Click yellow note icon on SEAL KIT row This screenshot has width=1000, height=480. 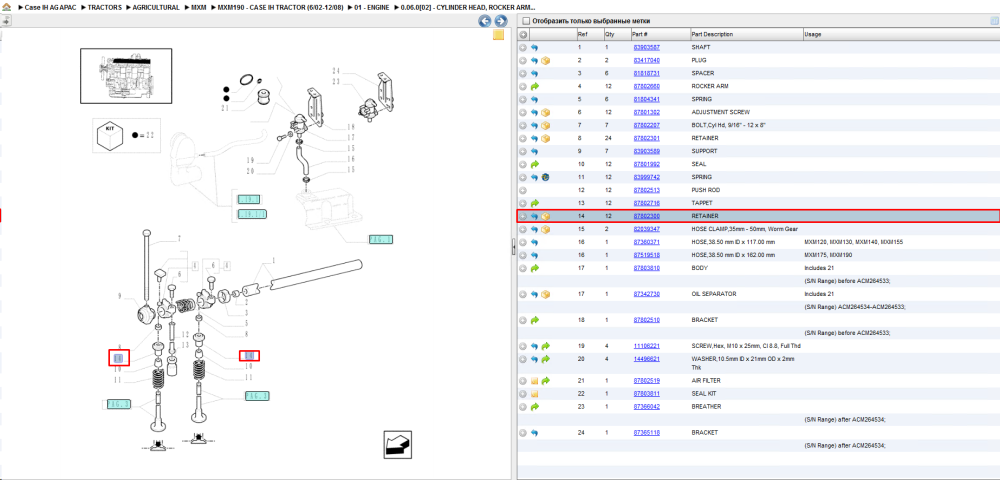534,394
